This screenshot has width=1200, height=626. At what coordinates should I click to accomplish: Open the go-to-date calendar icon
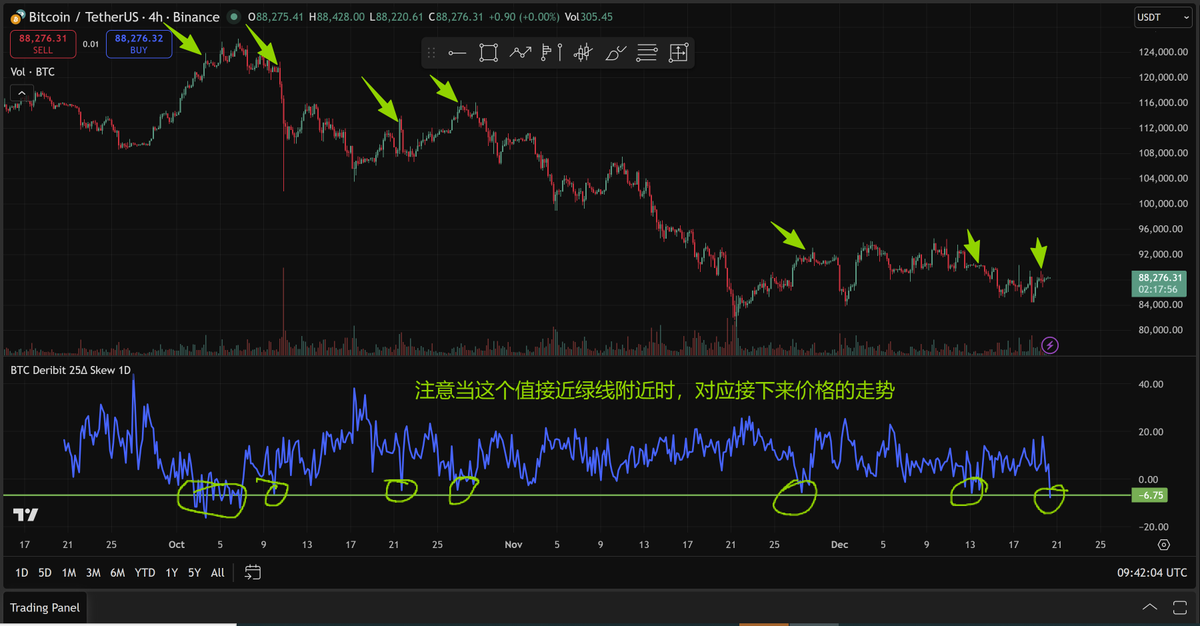(253, 573)
